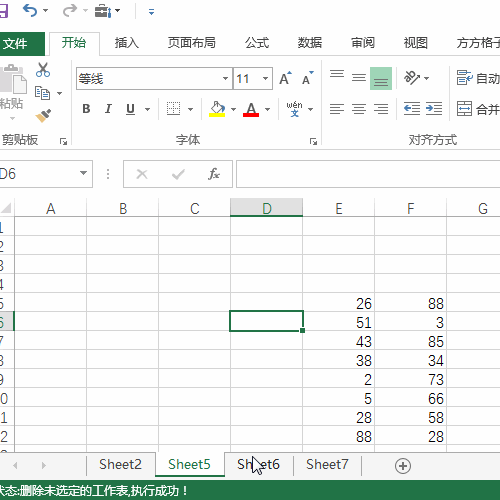Viewport: 500px width, 500px height.
Task: Click inside the formula bar input
Action: pos(368,174)
